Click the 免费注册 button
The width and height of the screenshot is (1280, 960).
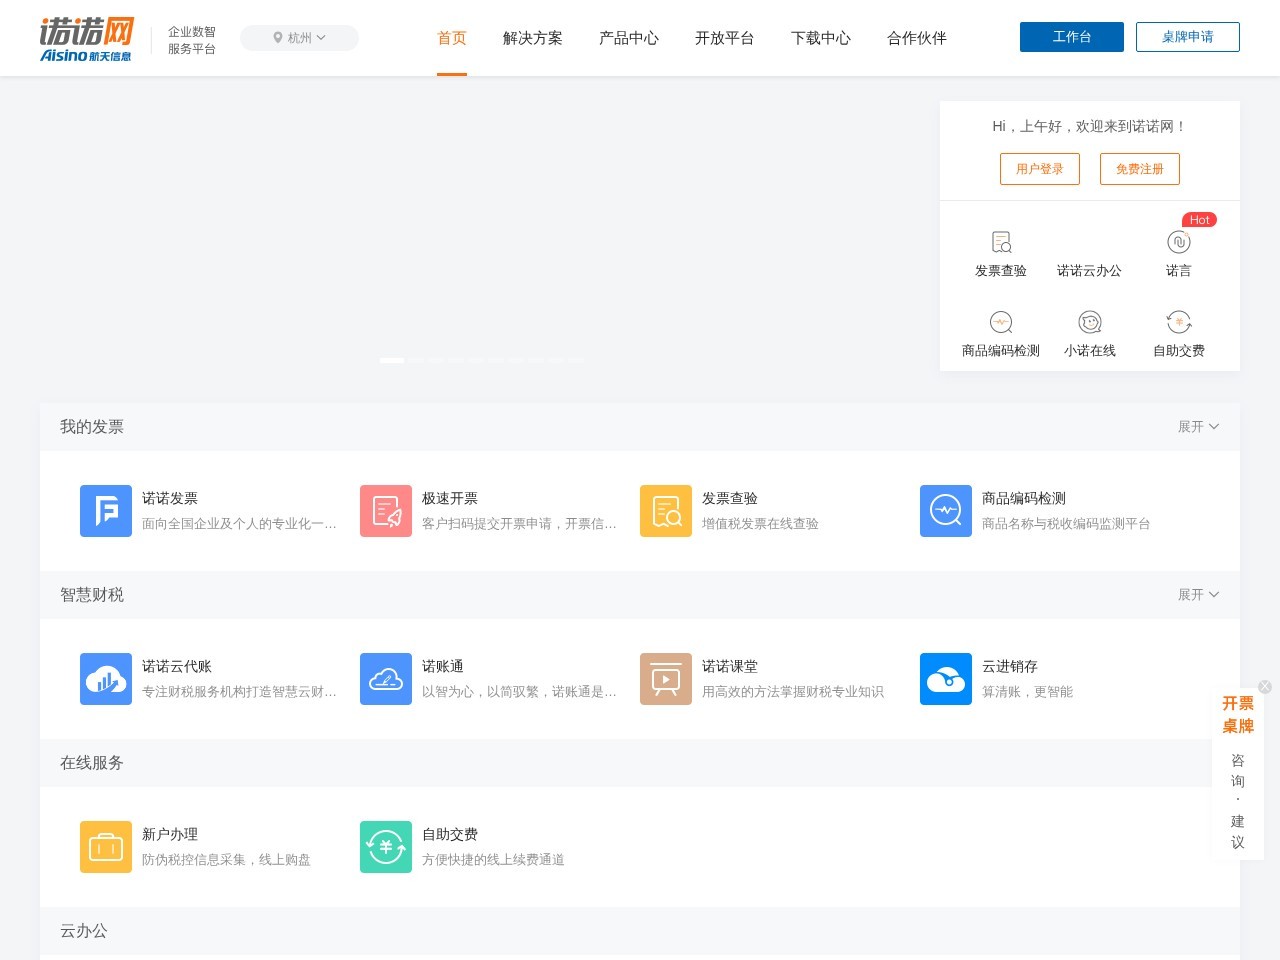point(1140,169)
